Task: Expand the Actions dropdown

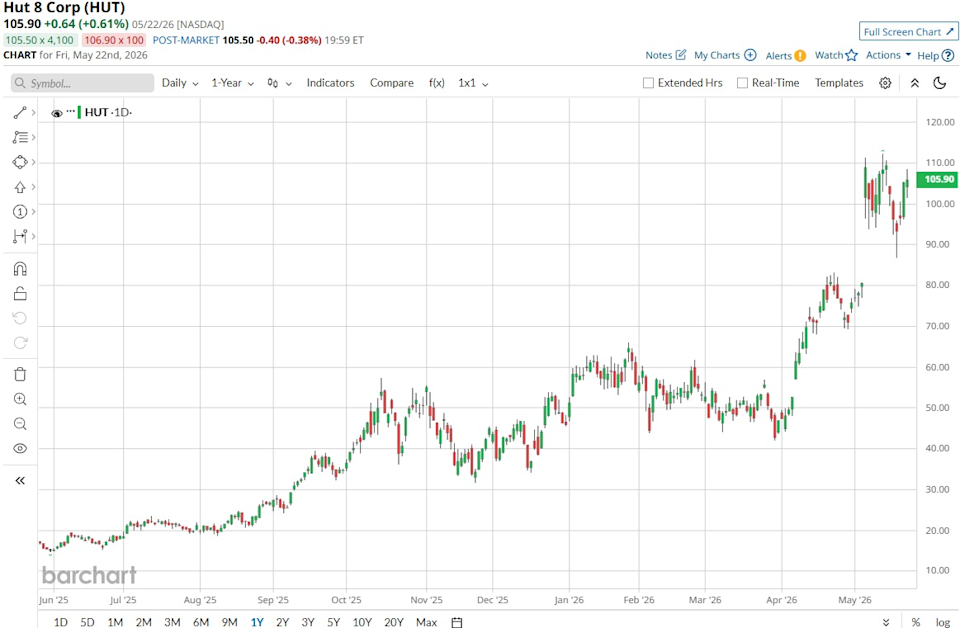Action: click(x=888, y=55)
